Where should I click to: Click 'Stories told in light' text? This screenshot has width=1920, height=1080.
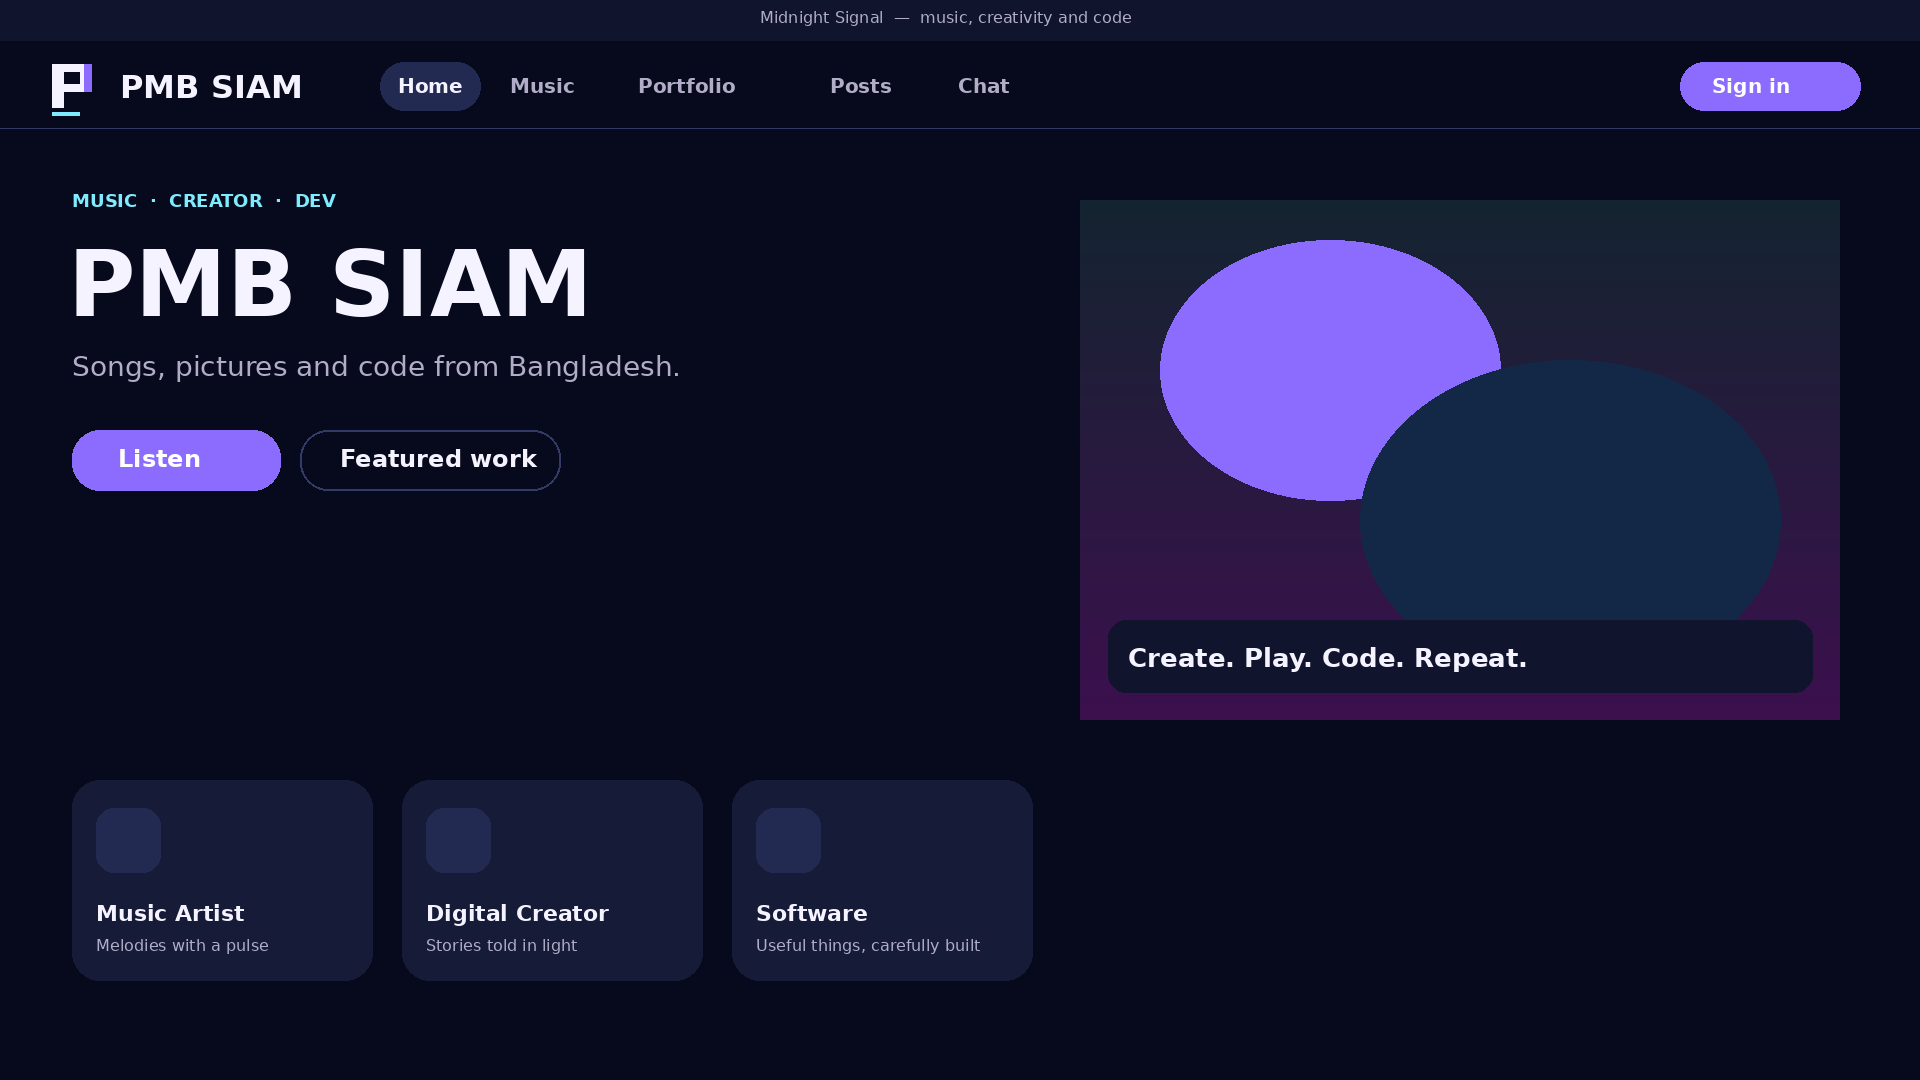501,945
